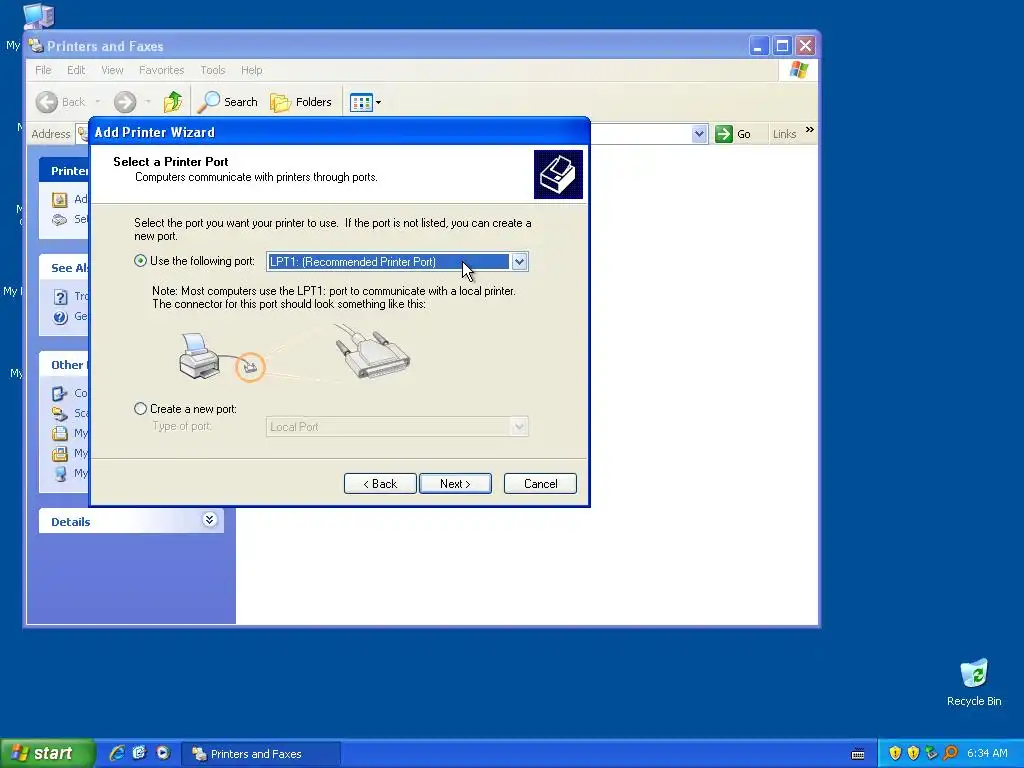Viewport: 1024px width, 768px height.
Task: Click the My Pictures icon in Other Places
Action: [60, 453]
